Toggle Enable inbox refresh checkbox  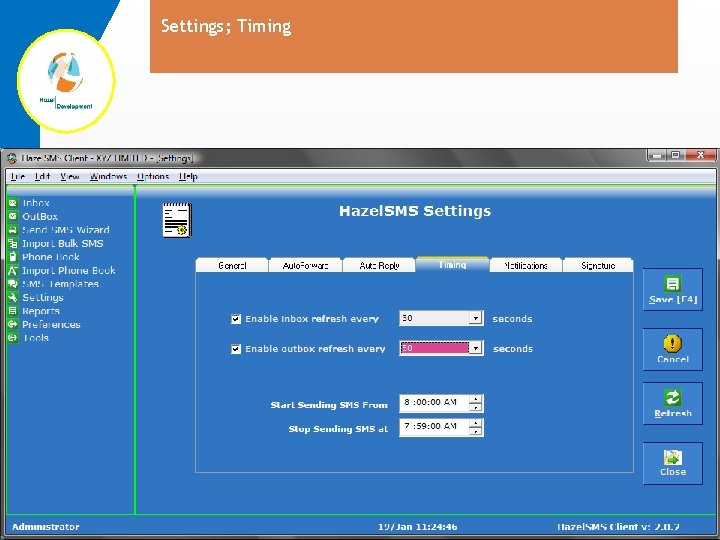(236, 319)
